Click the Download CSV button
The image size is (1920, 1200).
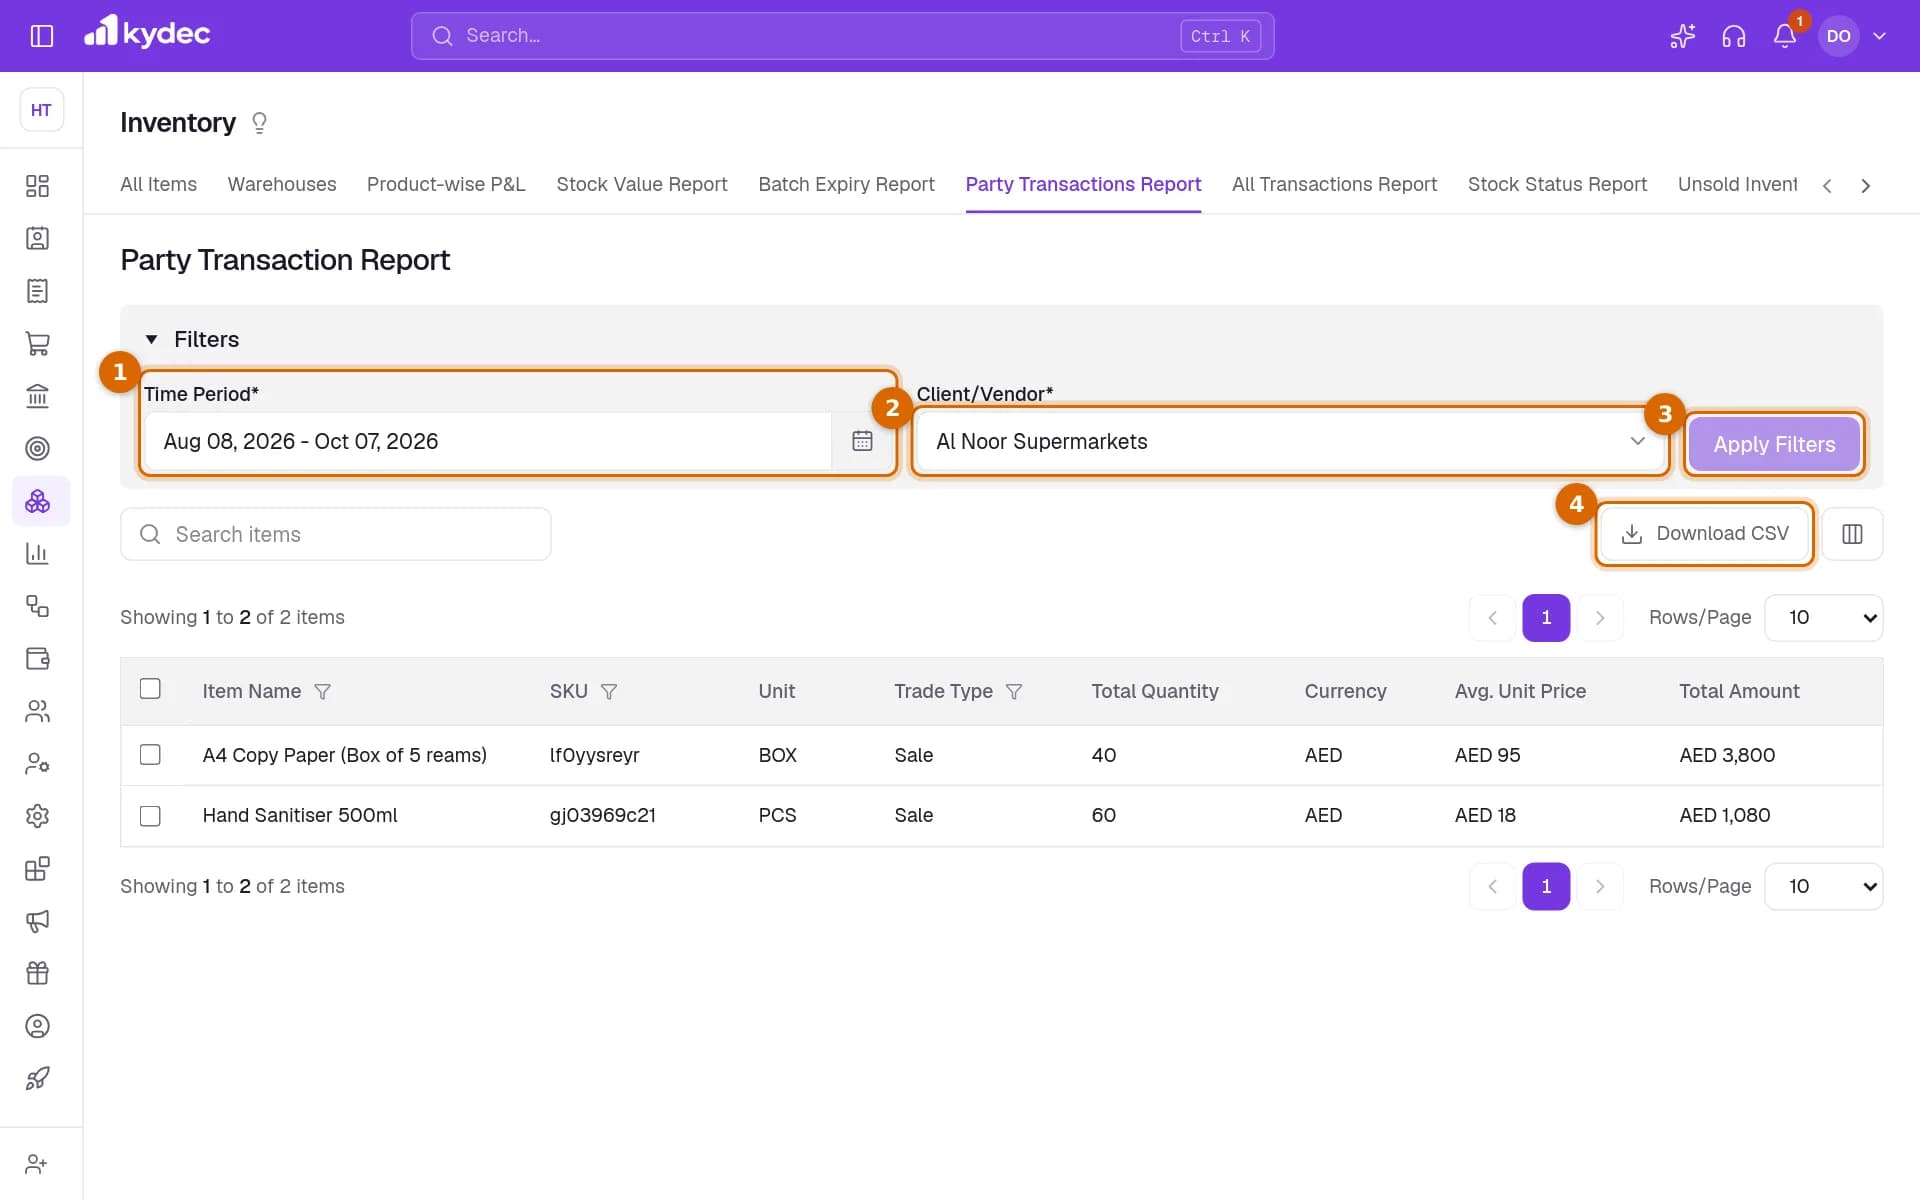pos(1704,534)
